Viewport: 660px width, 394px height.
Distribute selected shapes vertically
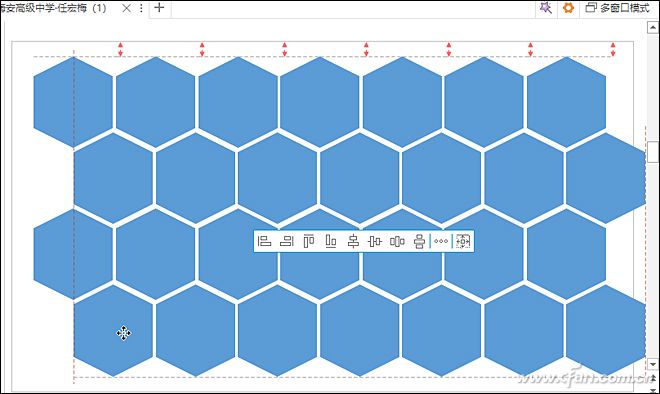coord(419,241)
